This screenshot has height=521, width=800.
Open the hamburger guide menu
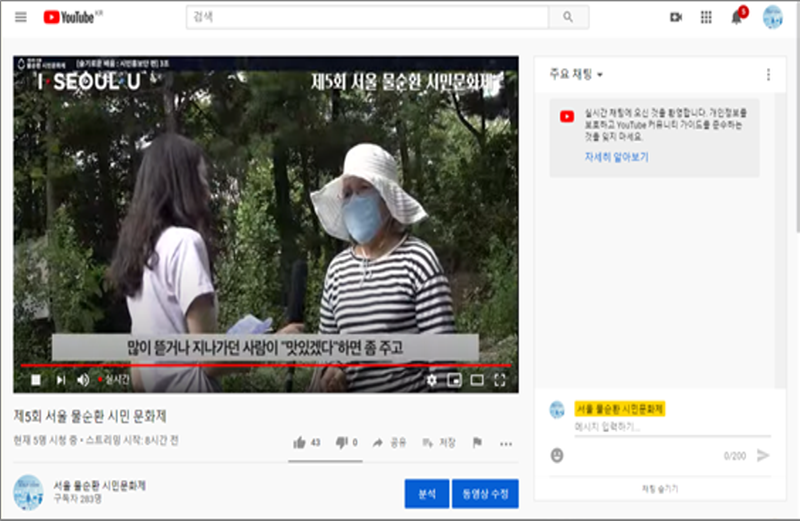tap(21, 17)
